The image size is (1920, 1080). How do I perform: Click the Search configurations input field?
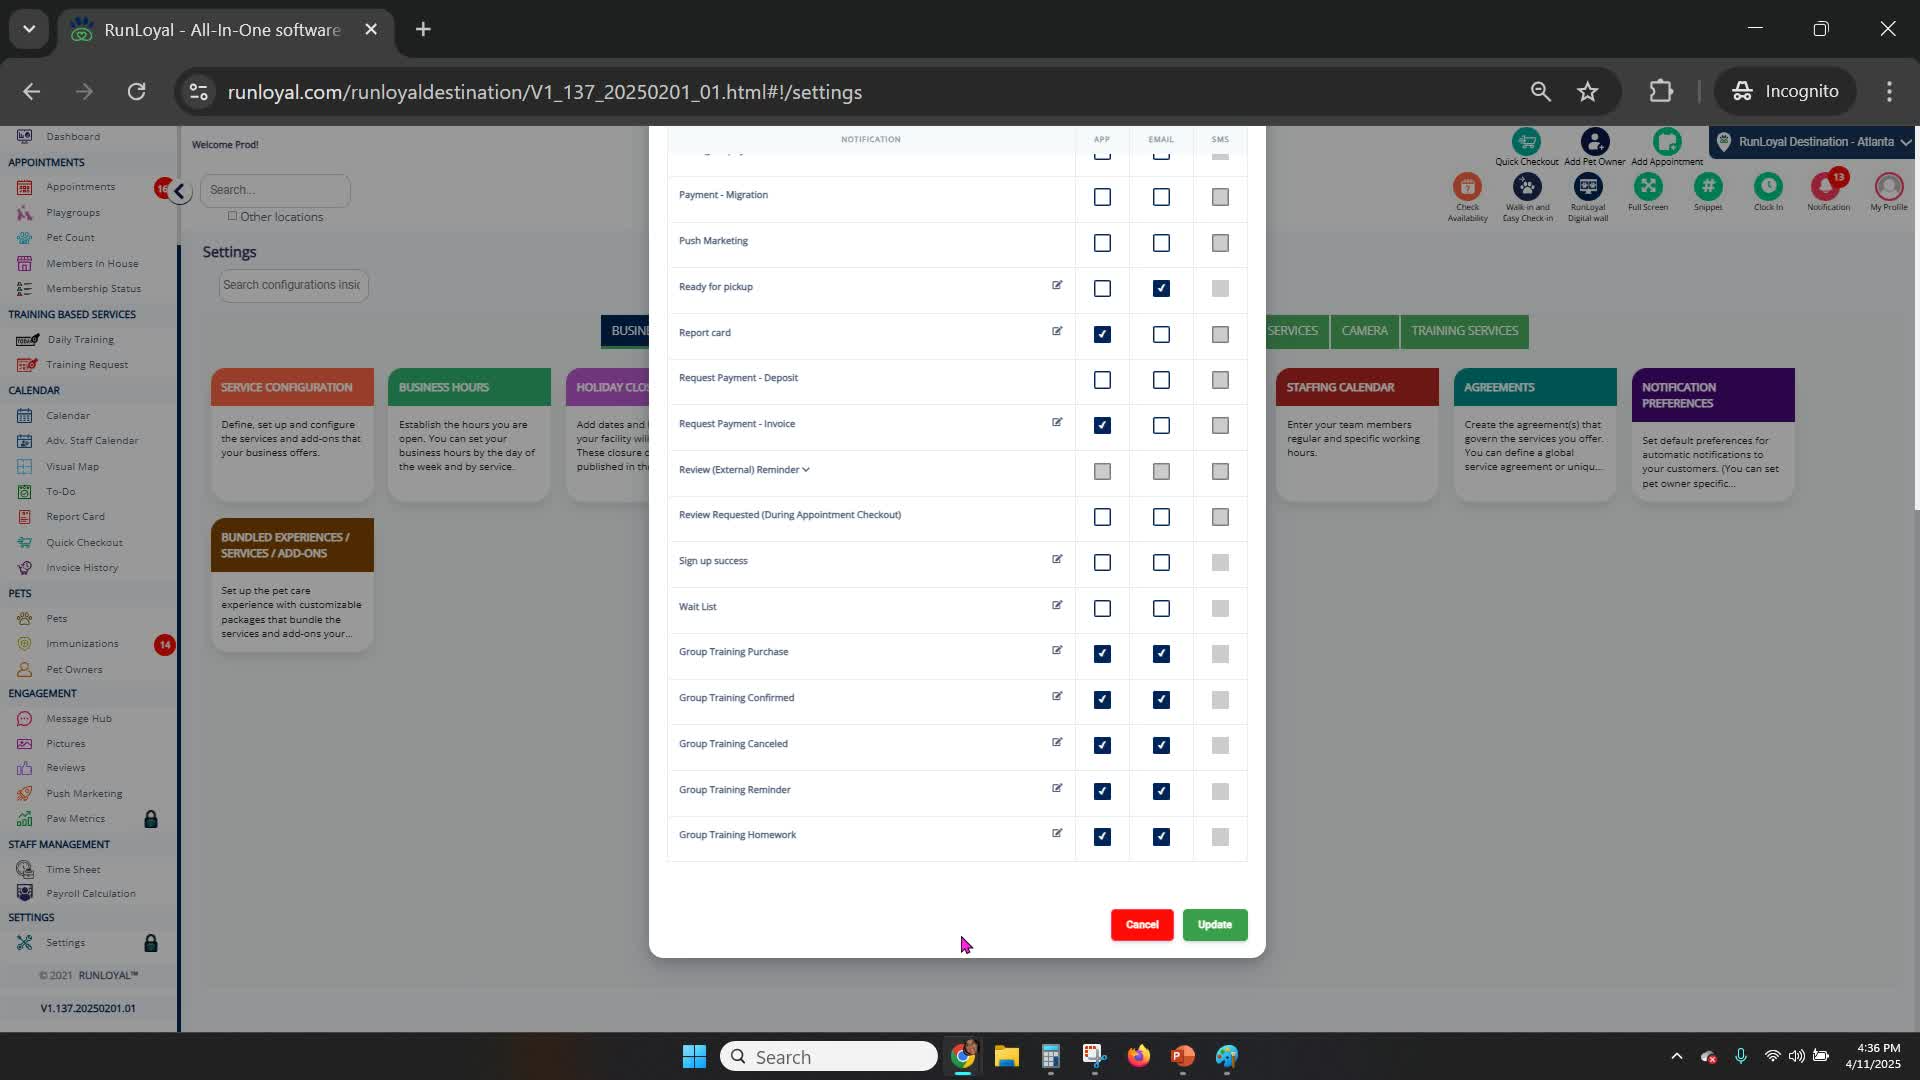[293, 285]
